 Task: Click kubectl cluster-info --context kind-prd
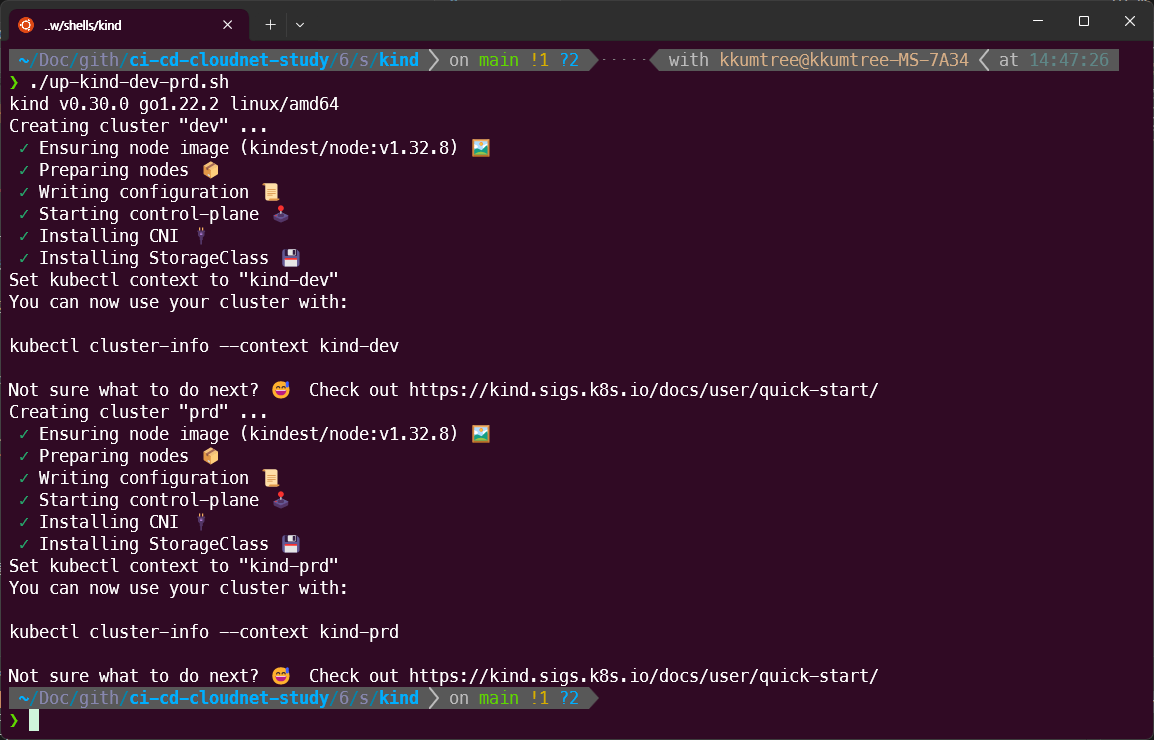(204, 632)
